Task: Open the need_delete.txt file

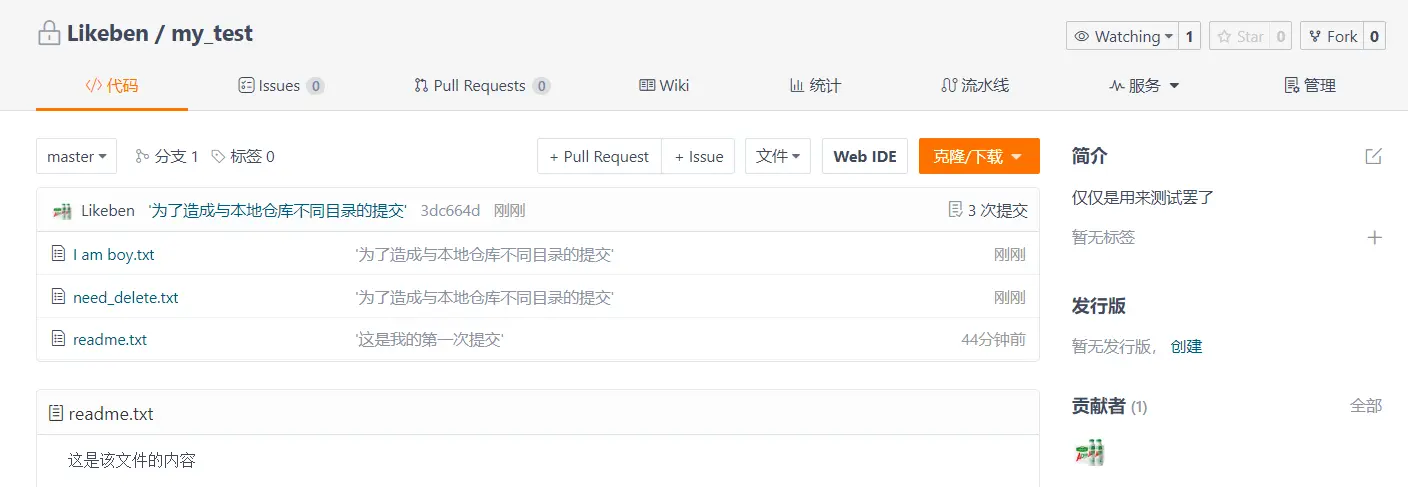Action: click(x=126, y=297)
